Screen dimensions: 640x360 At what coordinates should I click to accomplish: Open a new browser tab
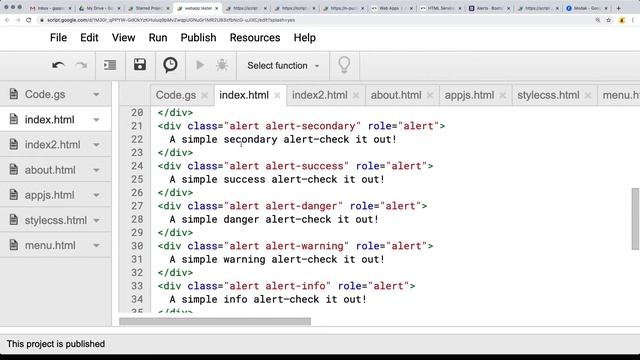618,8
